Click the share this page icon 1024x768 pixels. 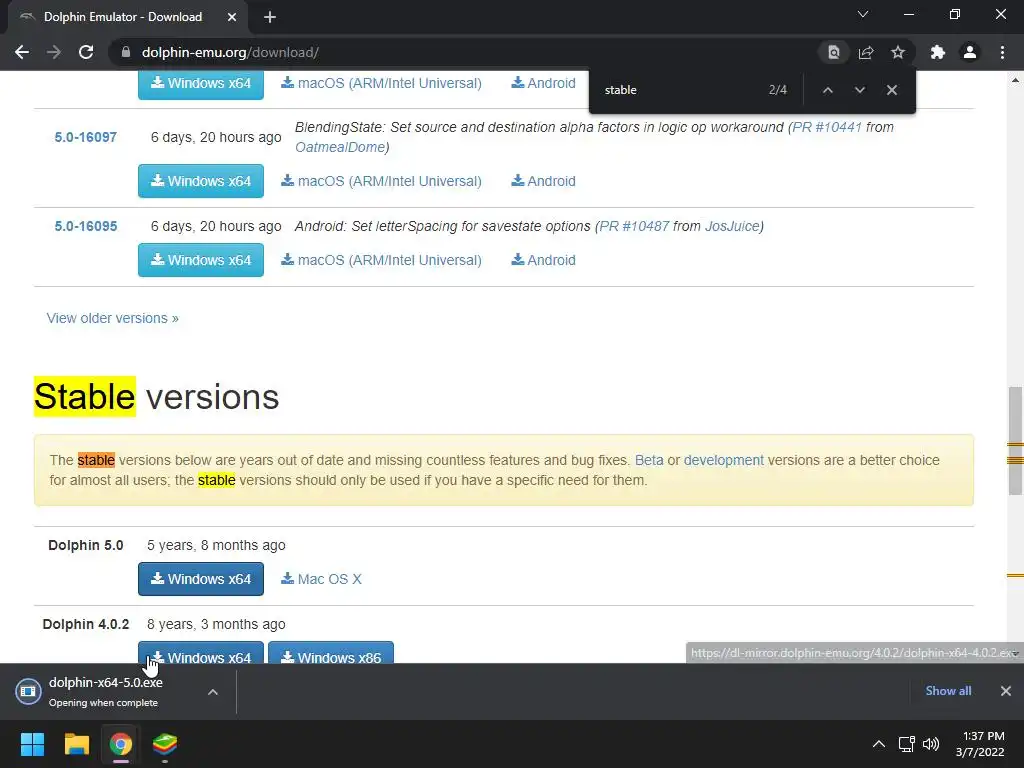[x=866, y=52]
